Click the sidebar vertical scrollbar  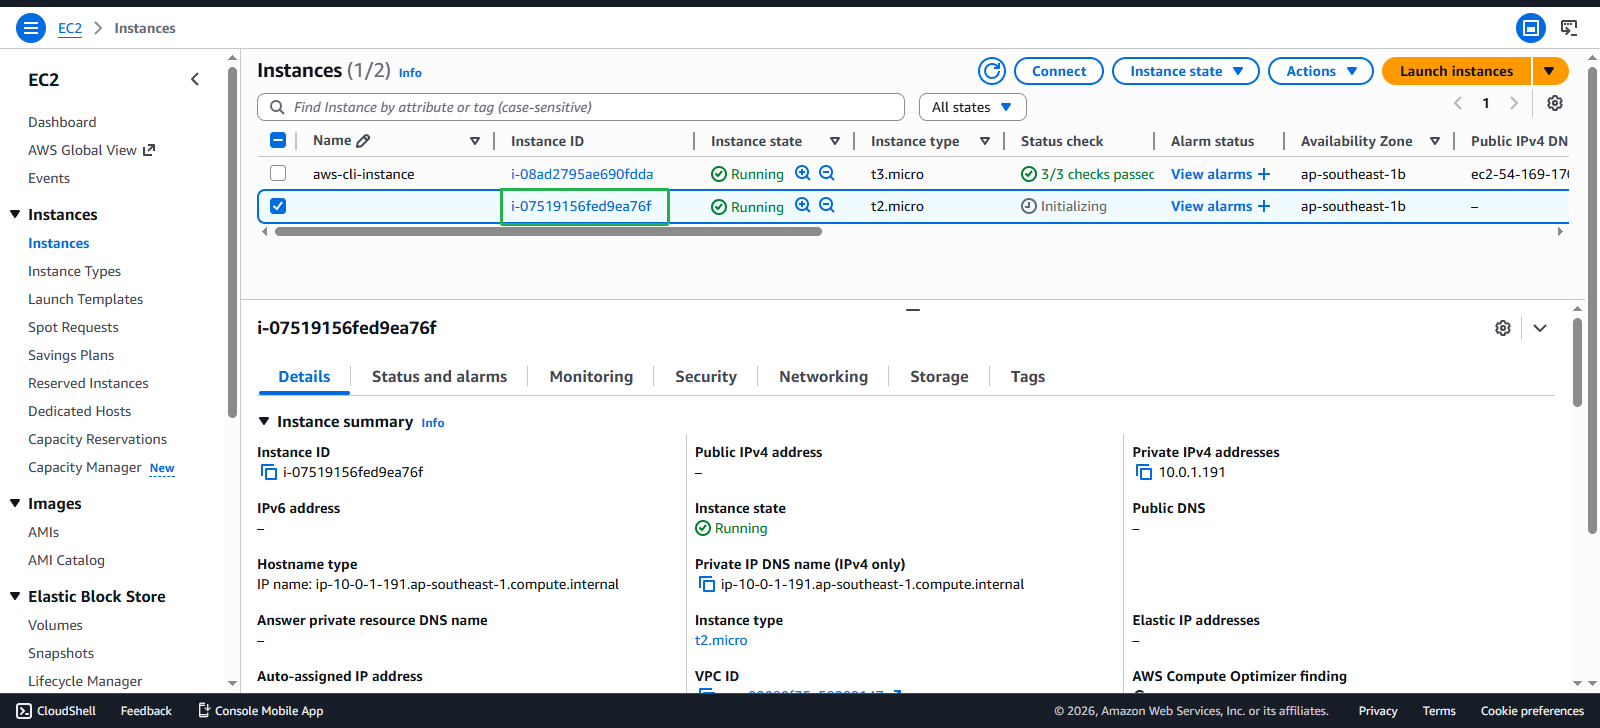point(232,240)
